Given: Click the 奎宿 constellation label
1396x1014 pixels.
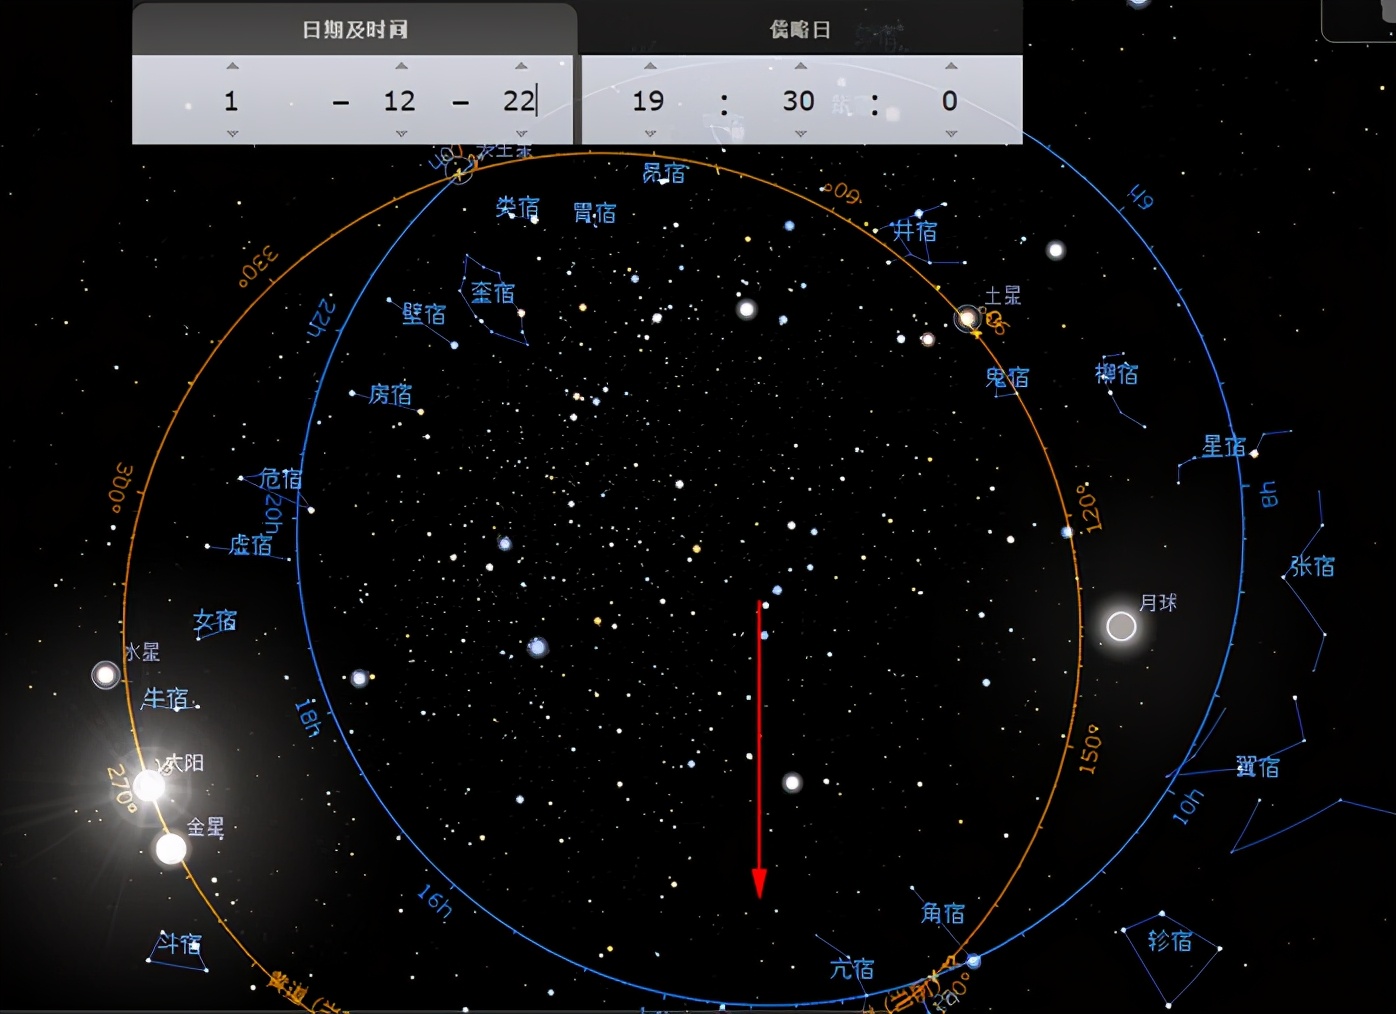Looking at the screenshot, I should coord(493,293).
